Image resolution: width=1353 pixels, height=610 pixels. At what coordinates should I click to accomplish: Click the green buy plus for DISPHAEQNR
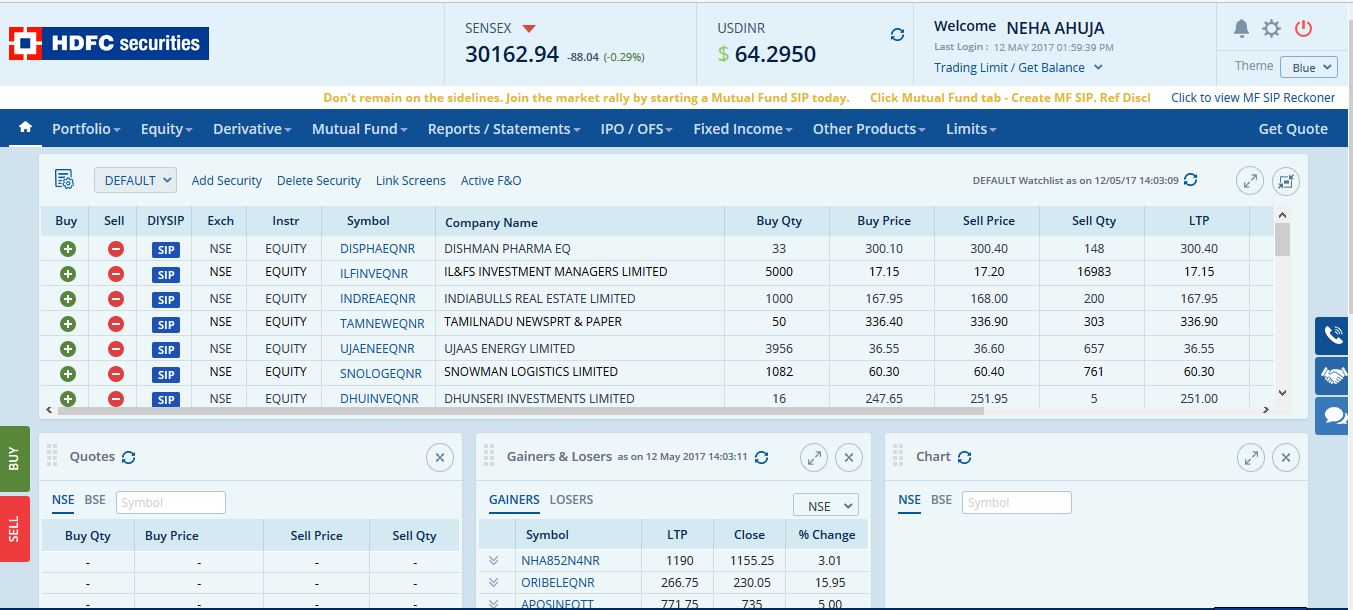tap(67, 249)
